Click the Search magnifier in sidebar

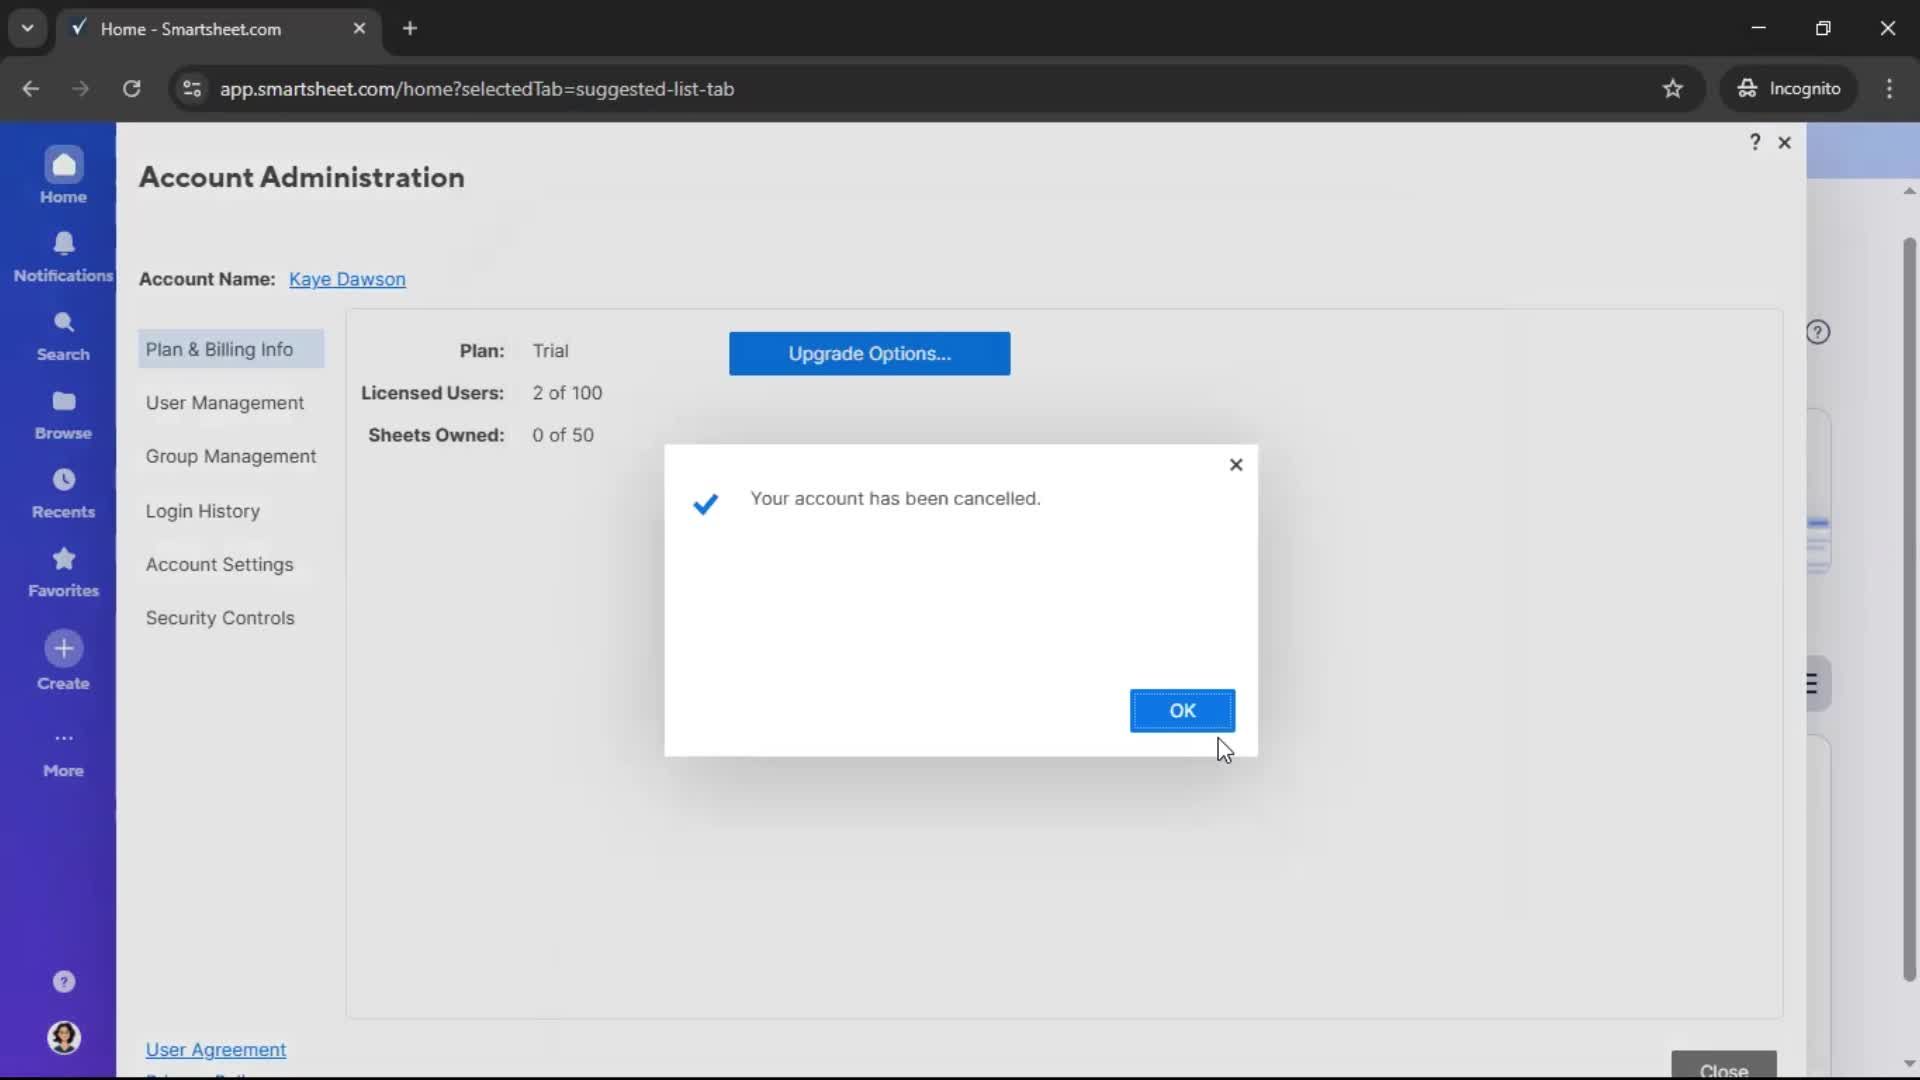[63, 323]
